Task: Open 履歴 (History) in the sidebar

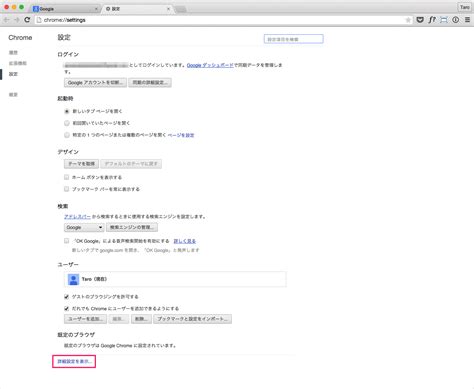Action: click(x=13, y=52)
